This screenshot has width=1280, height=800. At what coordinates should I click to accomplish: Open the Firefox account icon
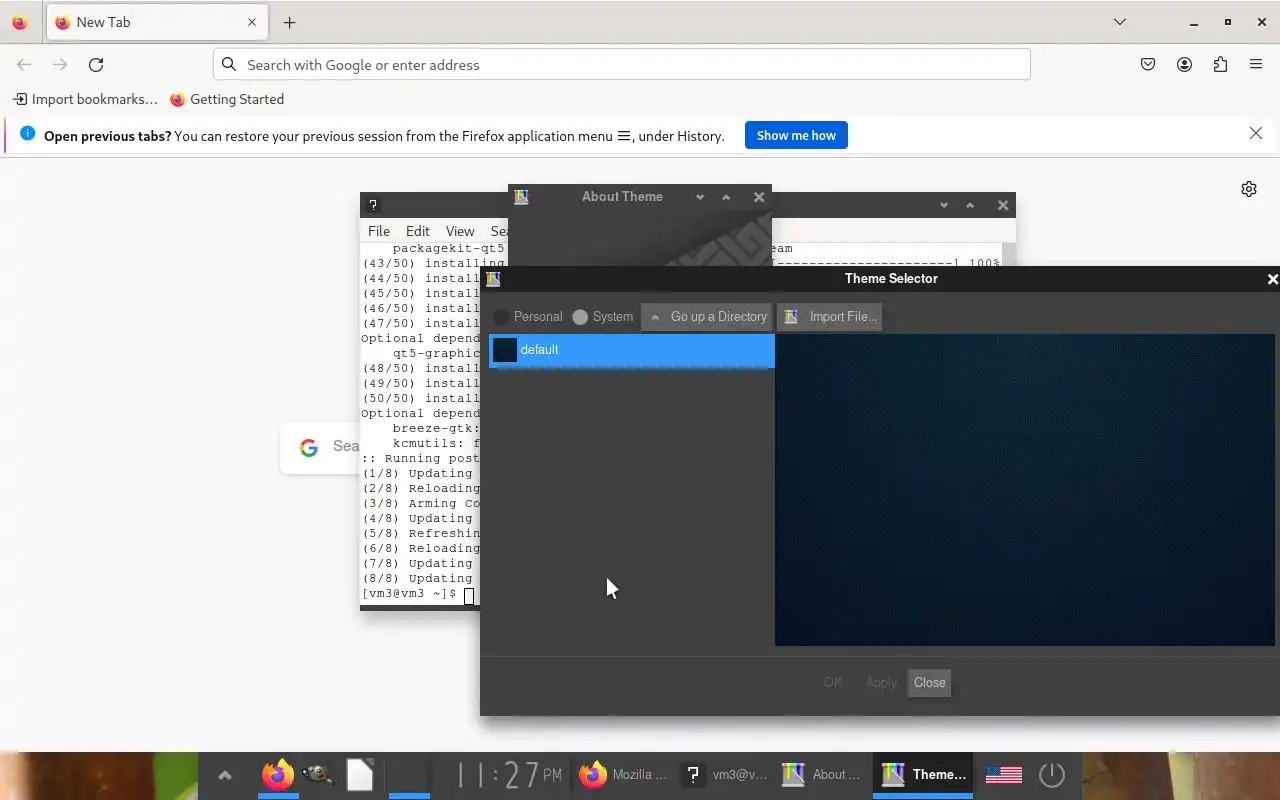point(1184,65)
